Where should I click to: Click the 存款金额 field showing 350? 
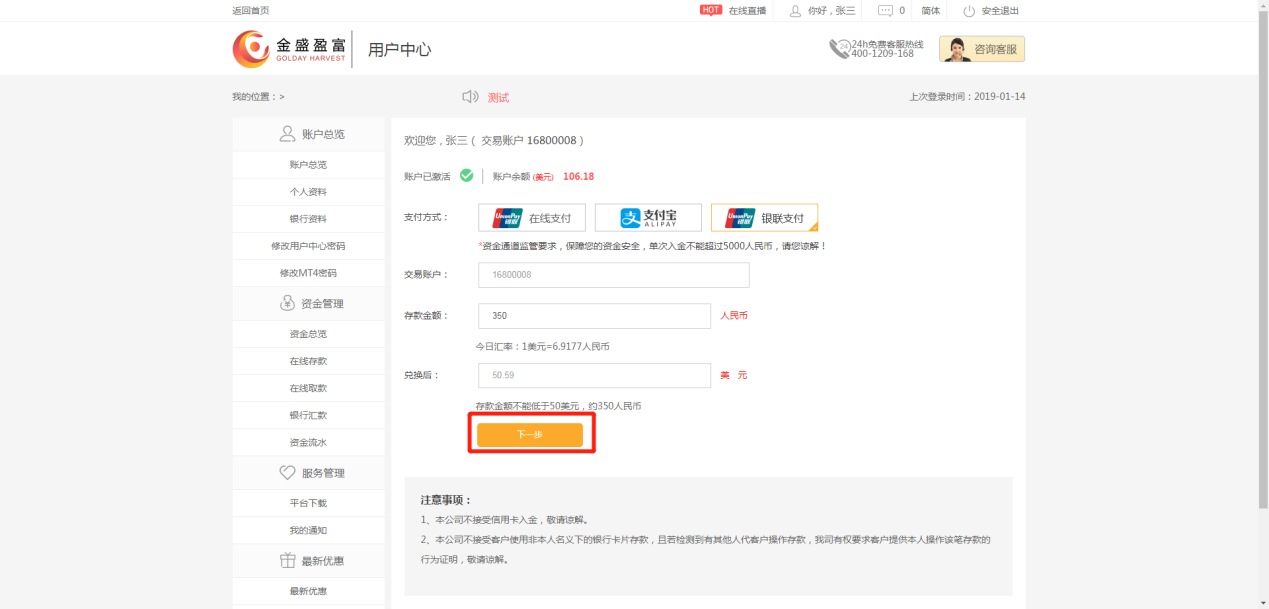click(595, 316)
